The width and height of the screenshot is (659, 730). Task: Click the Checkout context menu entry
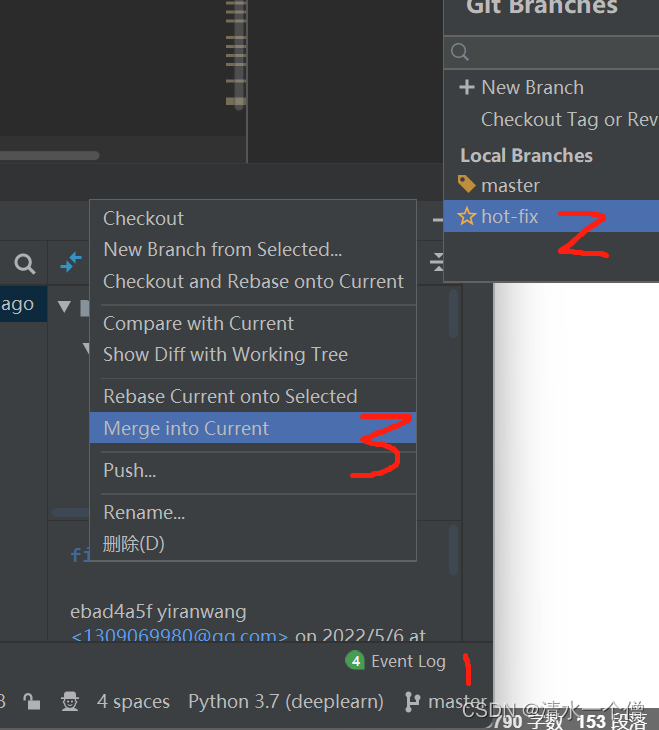pyautogui.click(x=143, y=219)
